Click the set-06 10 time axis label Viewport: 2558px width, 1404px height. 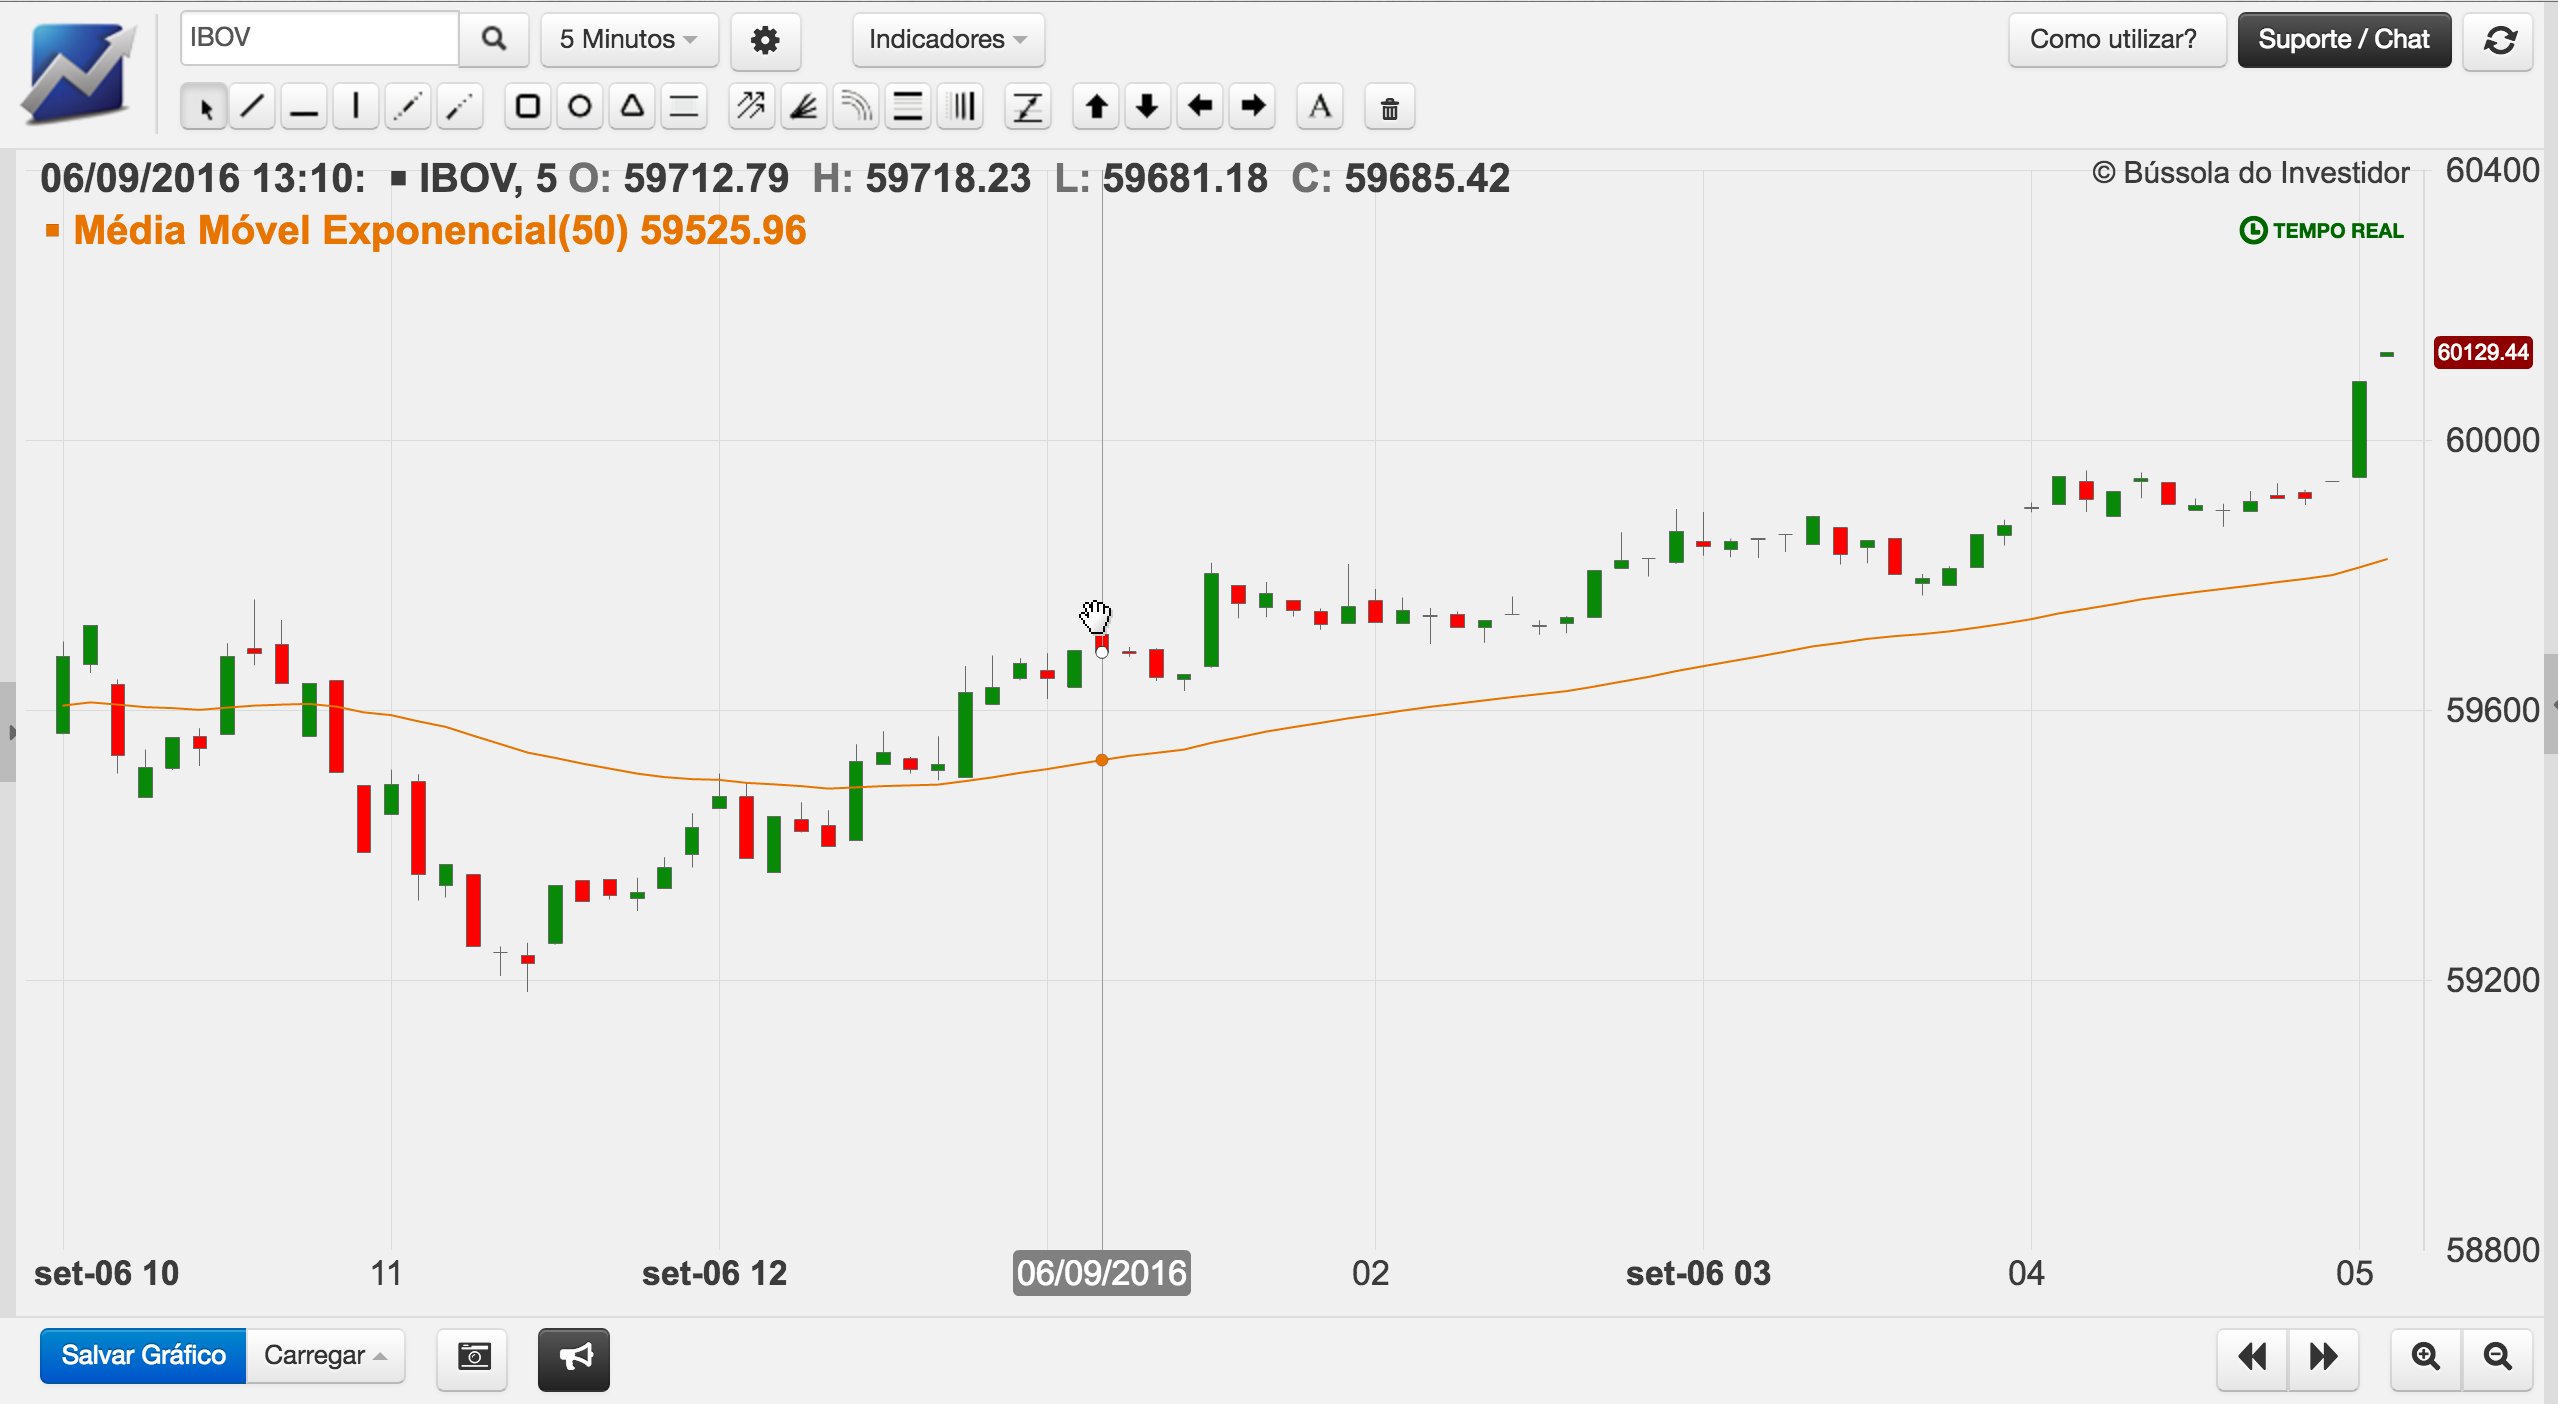106,1273
